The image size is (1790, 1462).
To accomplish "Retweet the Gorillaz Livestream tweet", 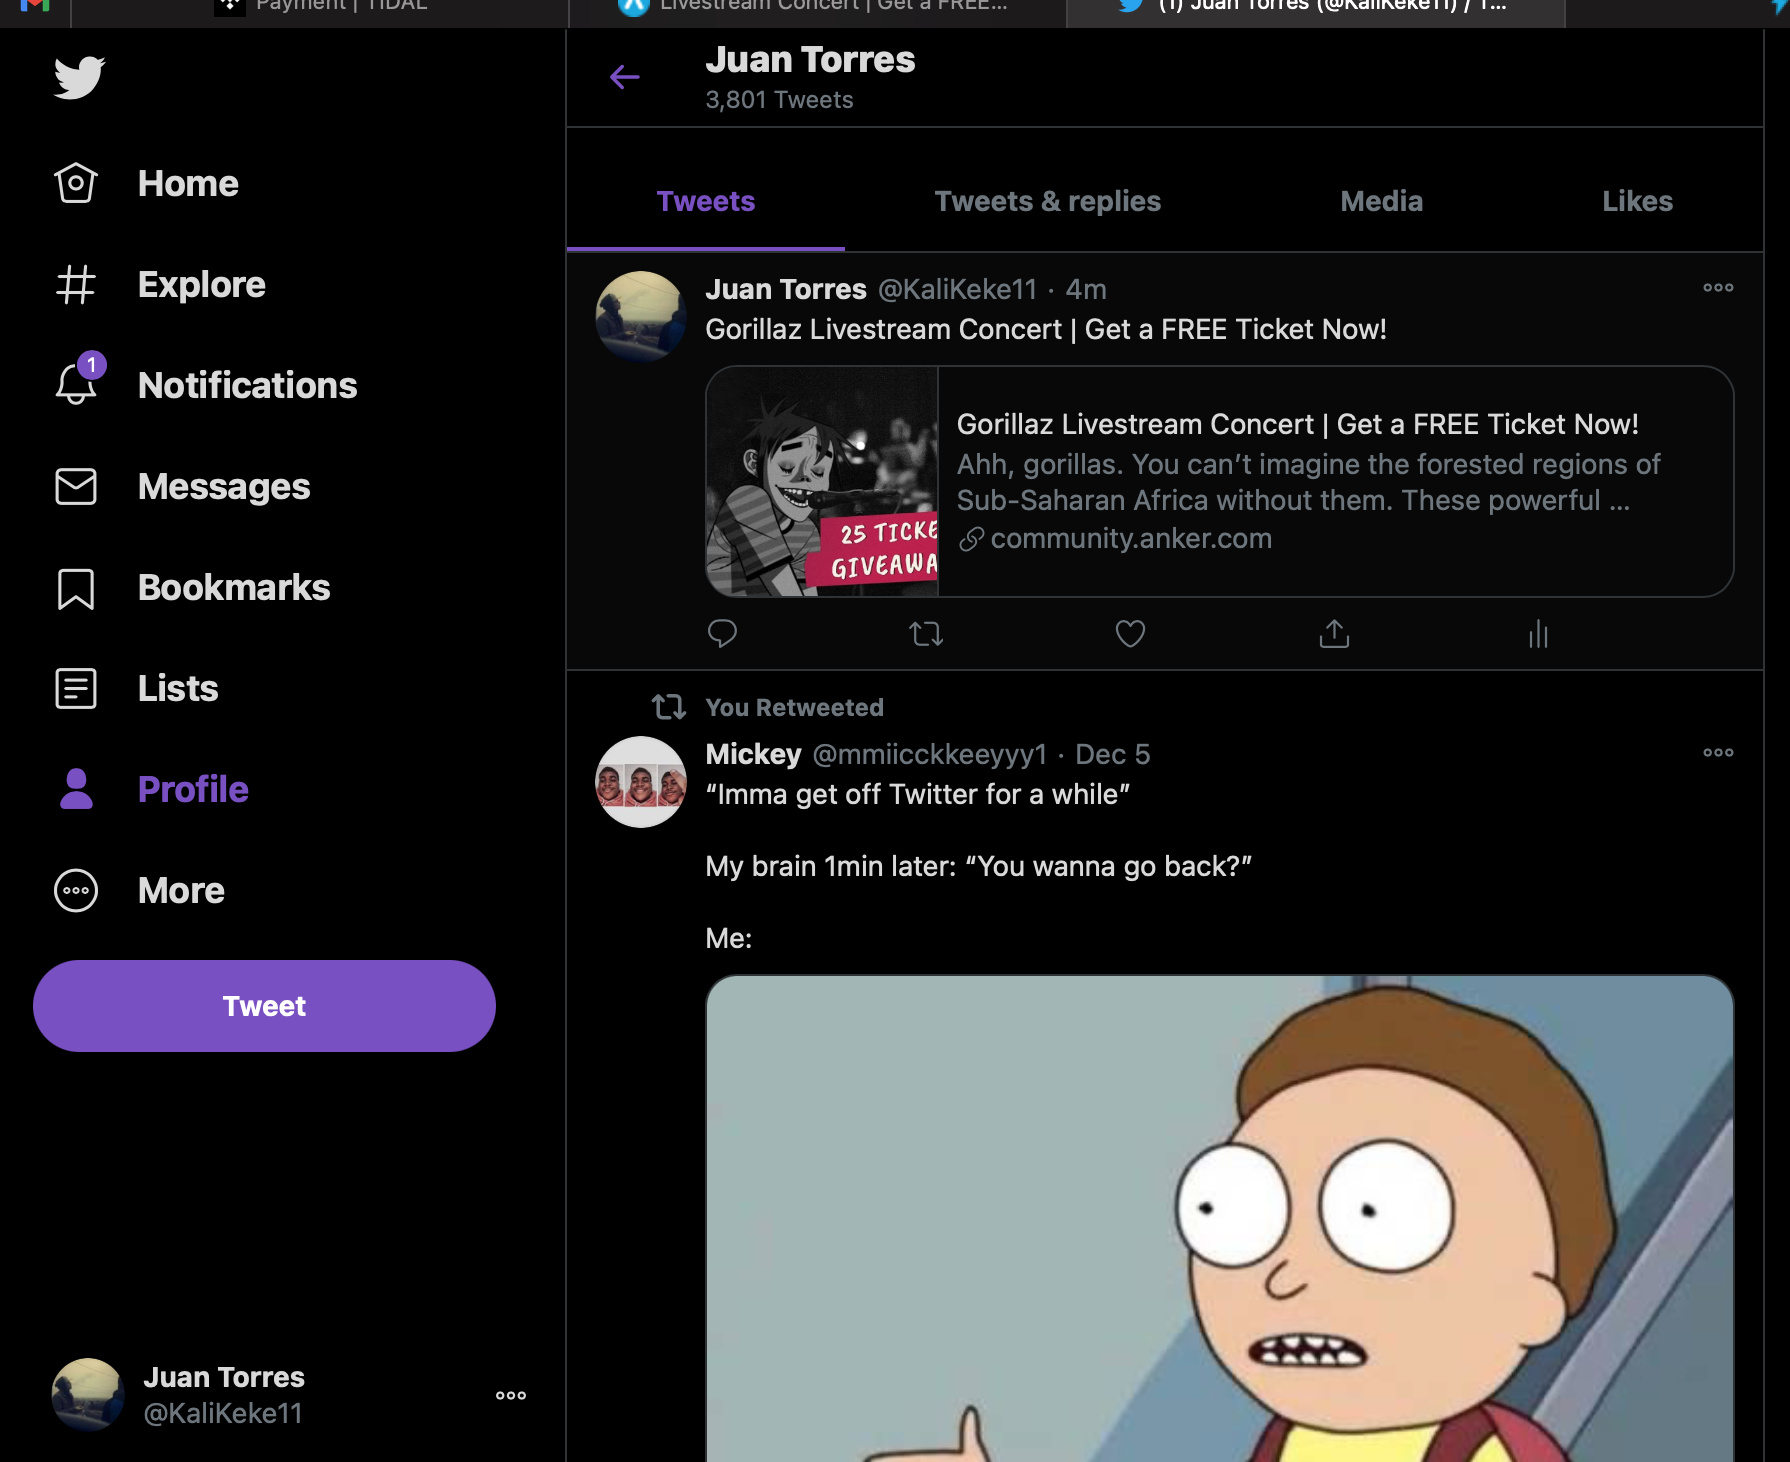I will click(x=926, y=634).
